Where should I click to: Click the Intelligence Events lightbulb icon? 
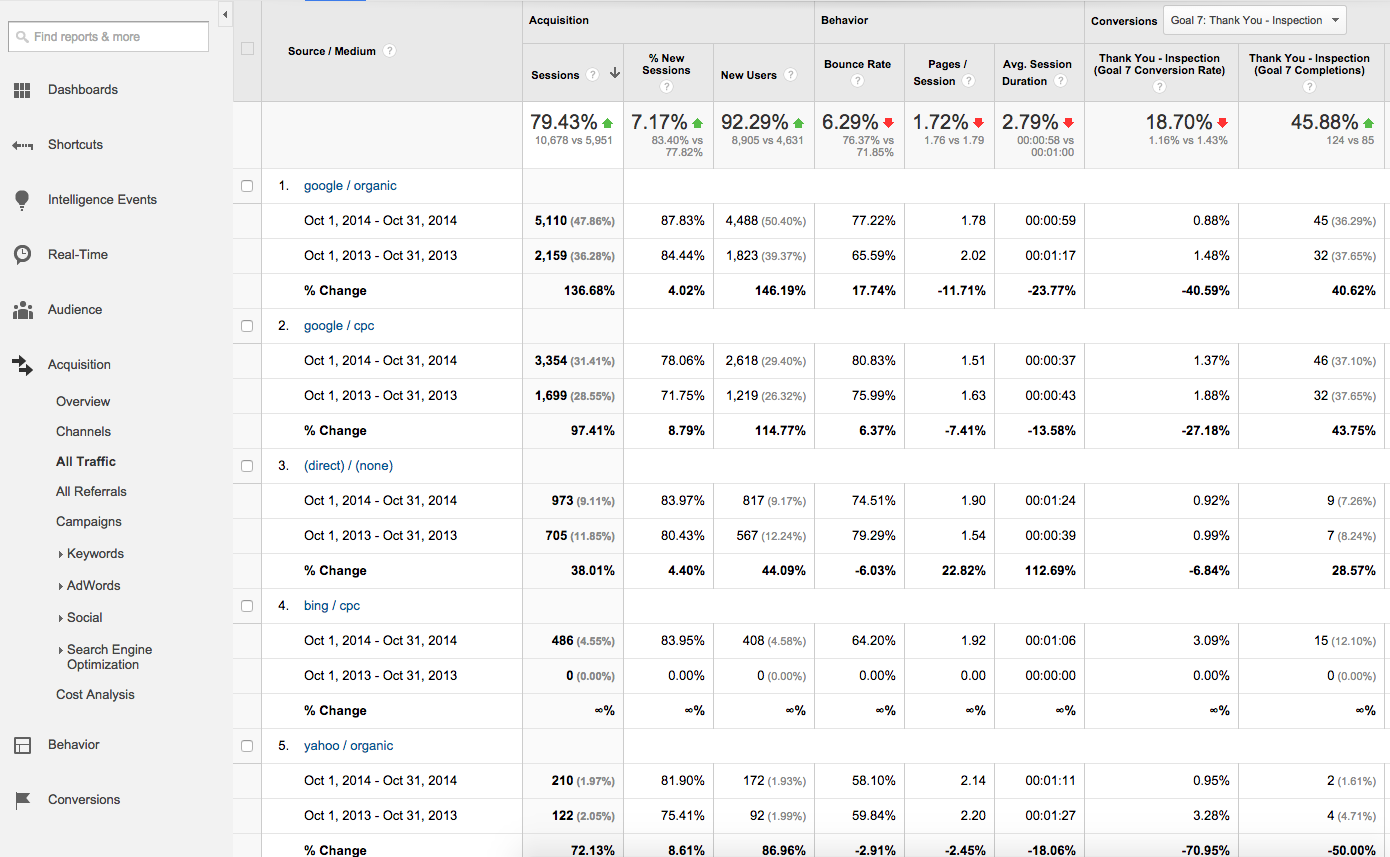coord(22,200)
